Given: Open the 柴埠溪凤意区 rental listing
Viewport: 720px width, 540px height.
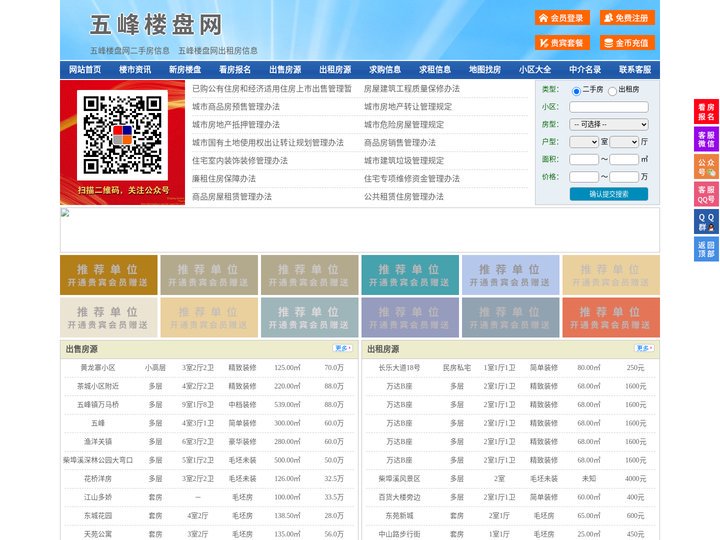Looking at the screenshot, I should click(399, 478).
